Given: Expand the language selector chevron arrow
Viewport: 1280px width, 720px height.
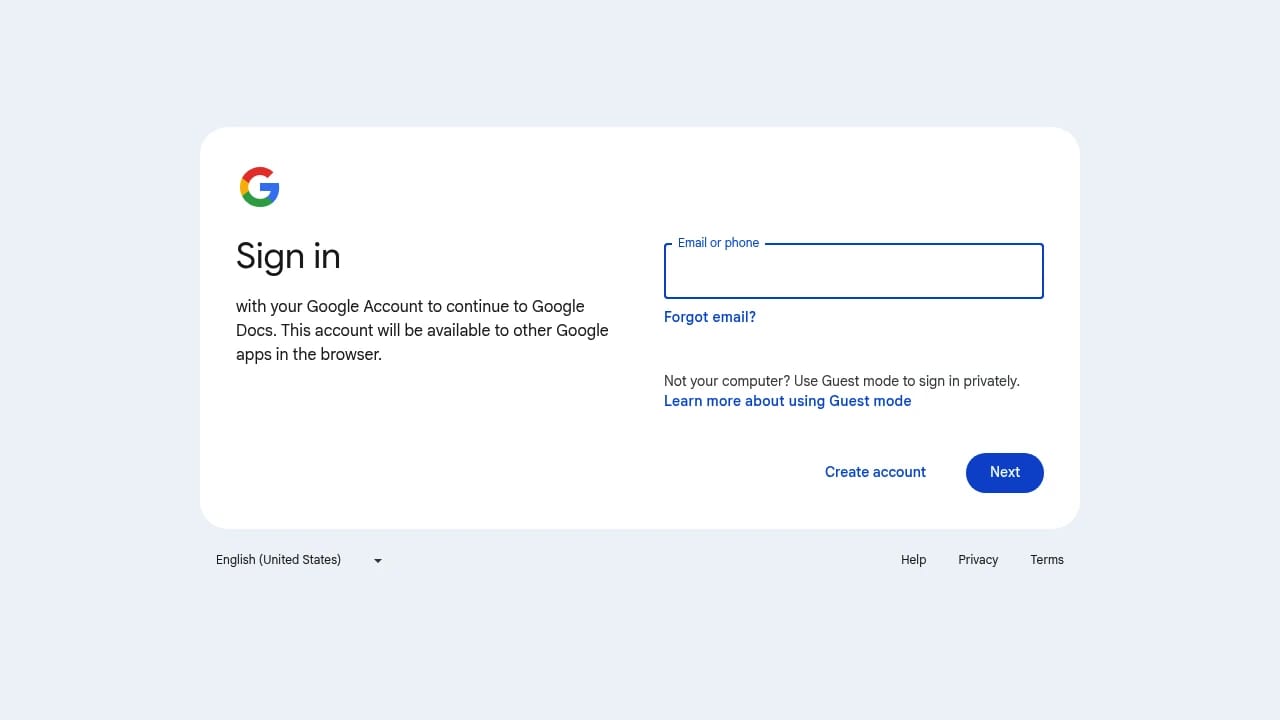Looking at the screenshot, I should (x=377, y=560).
